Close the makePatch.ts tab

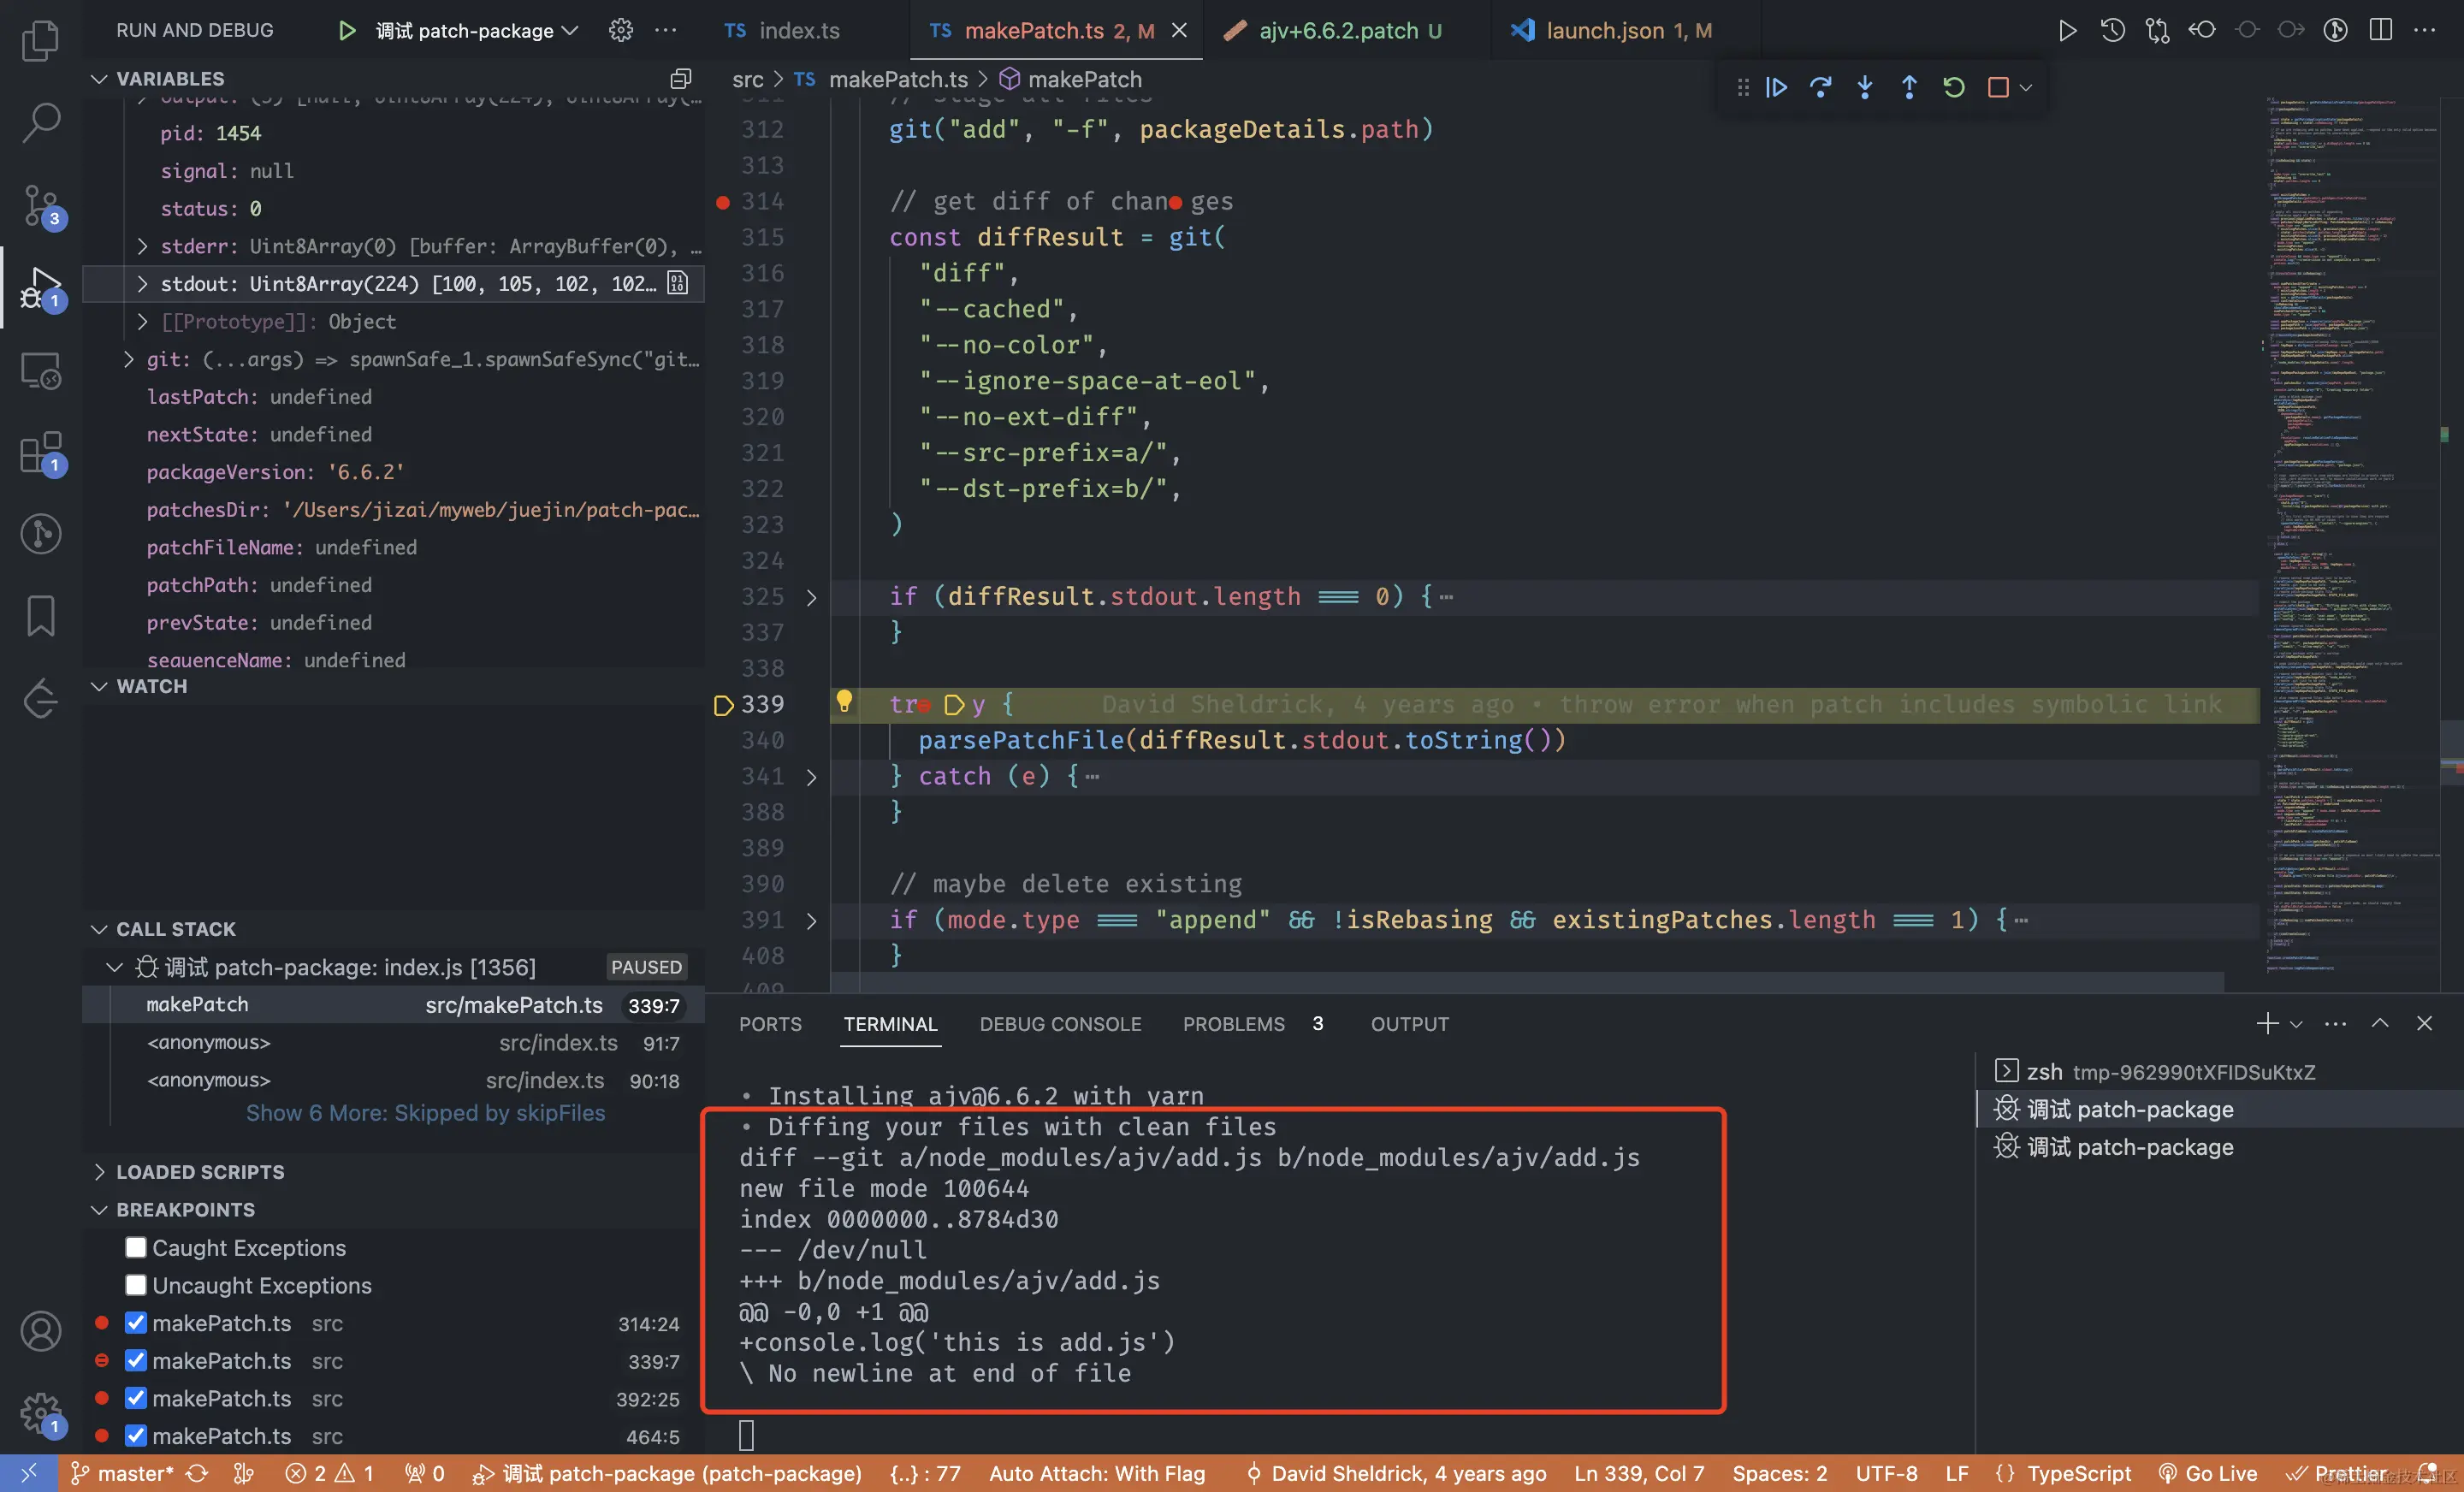pos(1180,30)
